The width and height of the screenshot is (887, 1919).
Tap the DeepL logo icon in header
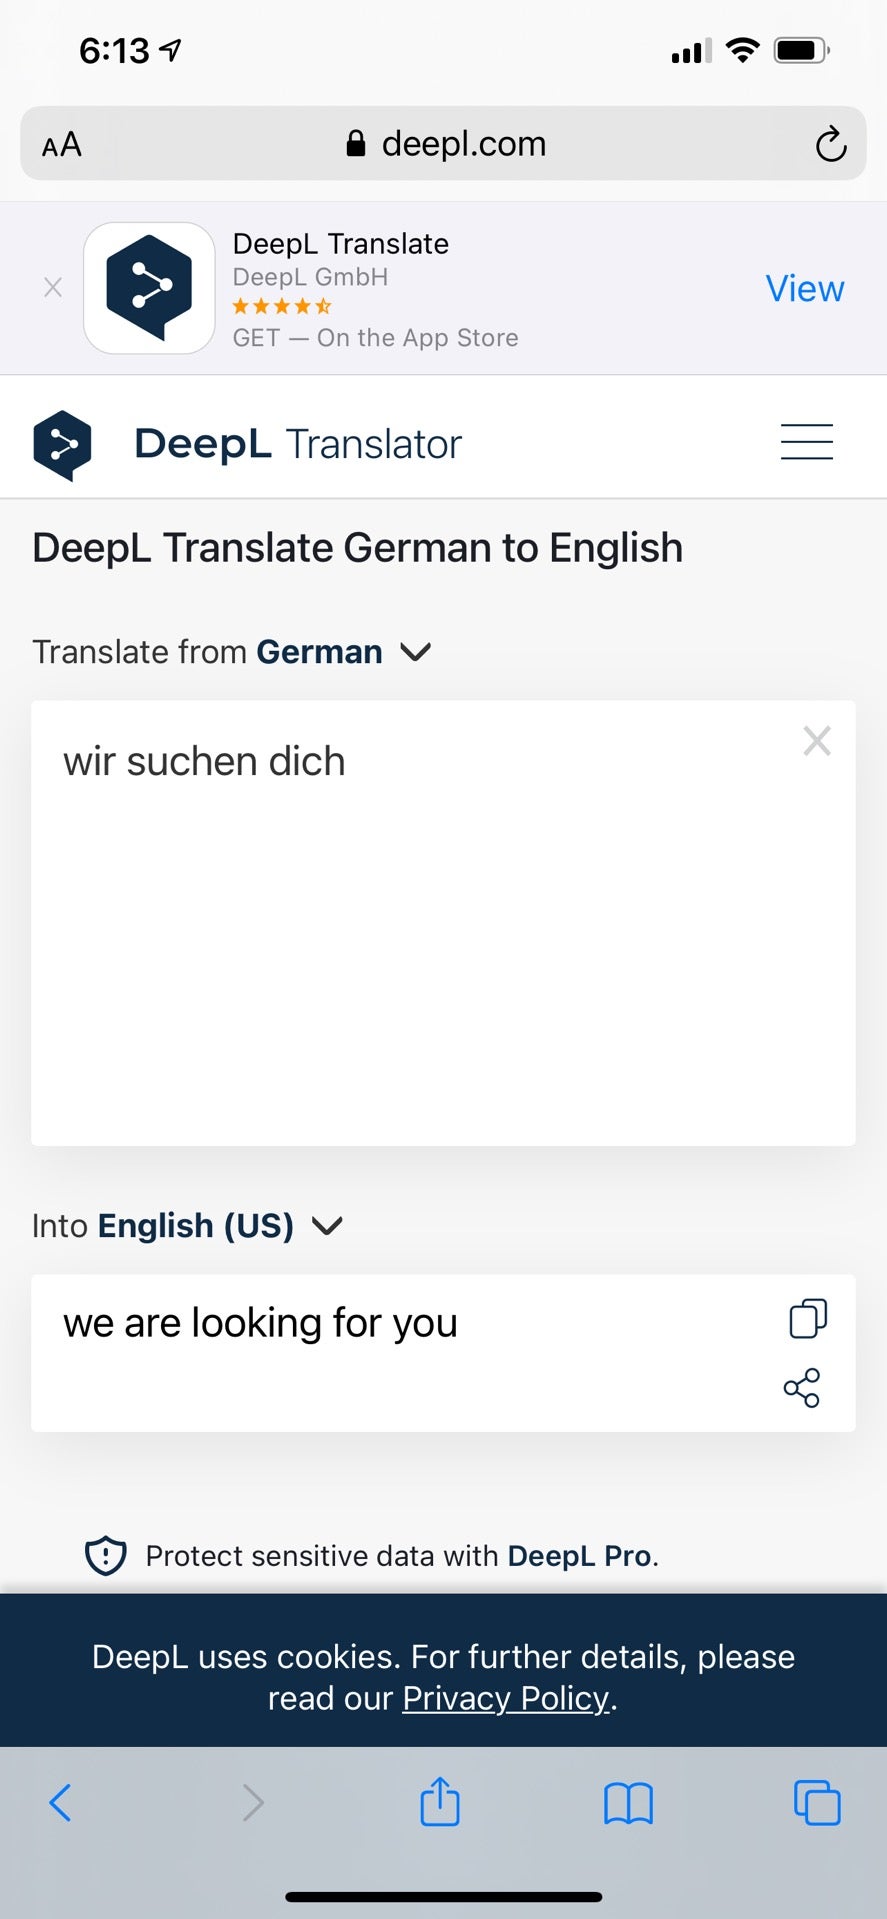[x=62, y=445]
